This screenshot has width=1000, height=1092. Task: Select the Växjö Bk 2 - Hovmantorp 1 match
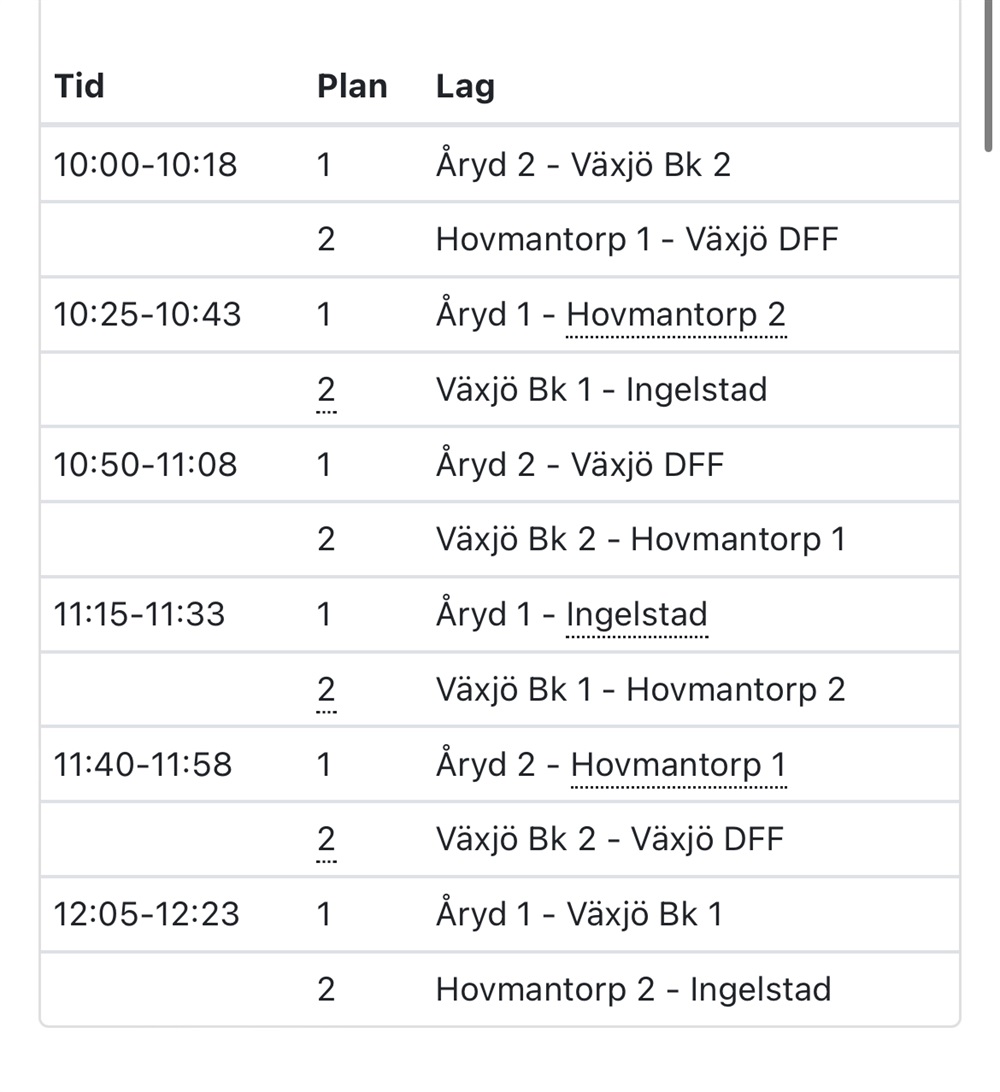[641, 540]
